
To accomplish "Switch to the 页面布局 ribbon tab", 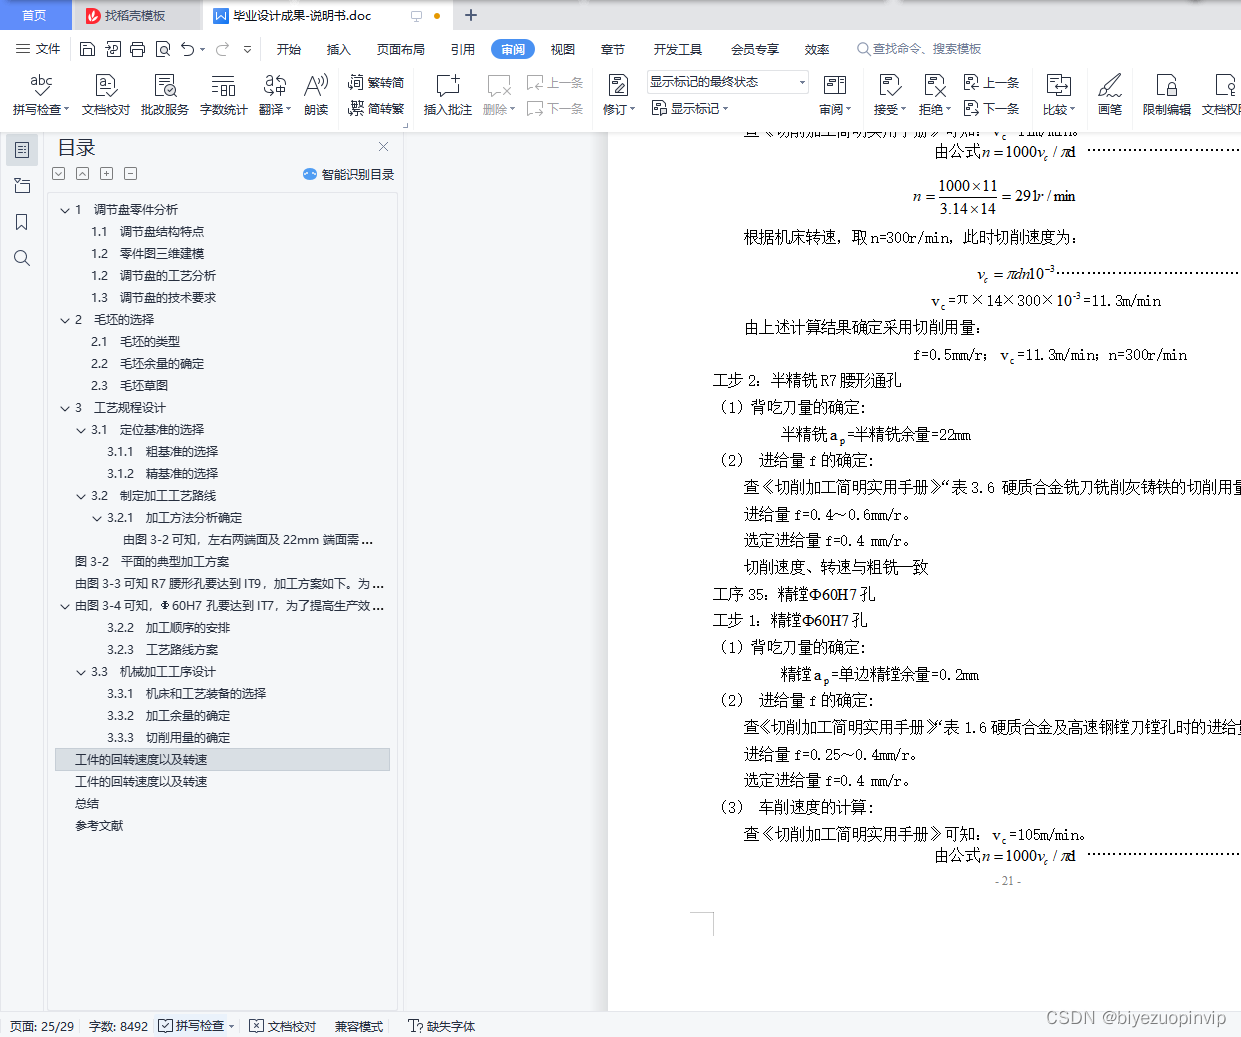I will pyautogui.click(x=401, y=49).
